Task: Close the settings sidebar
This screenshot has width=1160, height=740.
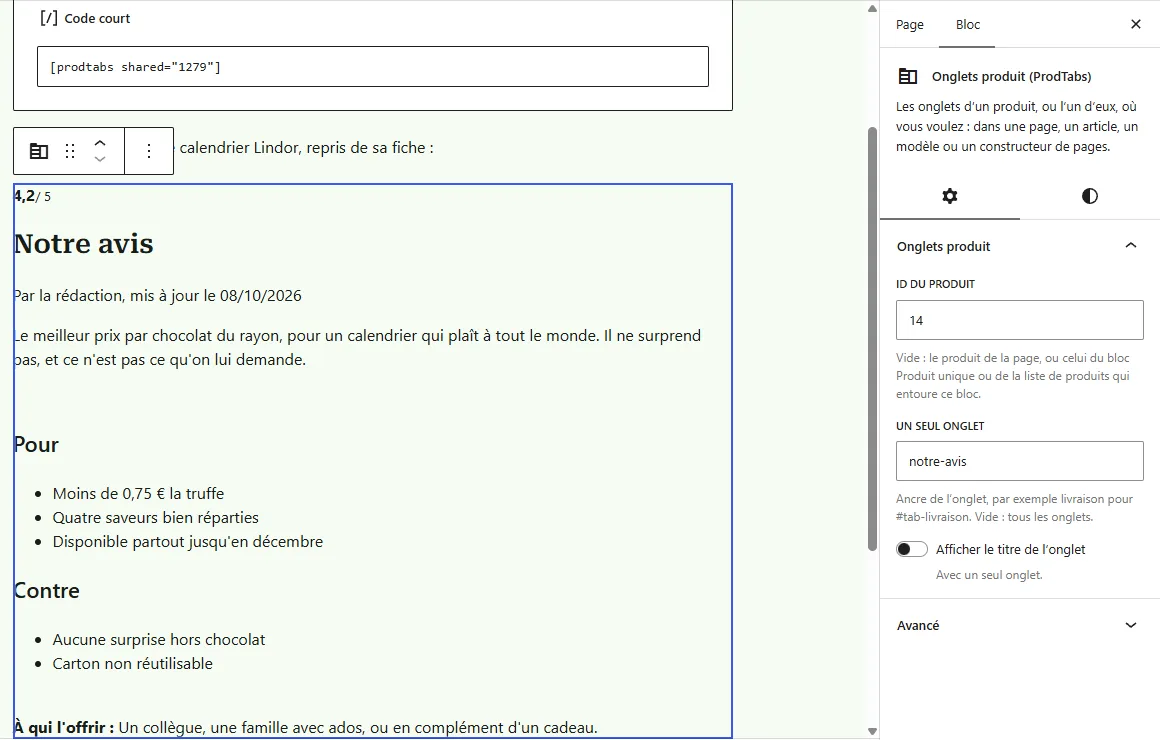Action: pyautogui.click(x=1136, y=24)
